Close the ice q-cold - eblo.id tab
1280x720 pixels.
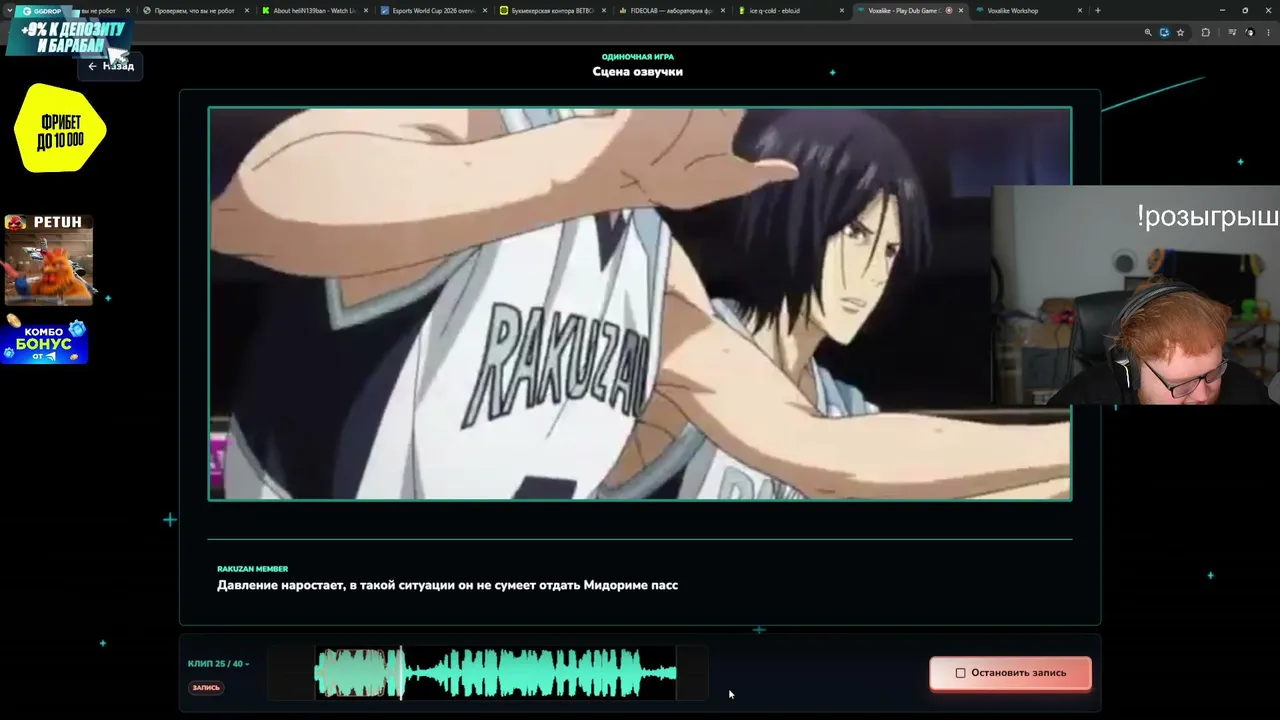(841, 11)
